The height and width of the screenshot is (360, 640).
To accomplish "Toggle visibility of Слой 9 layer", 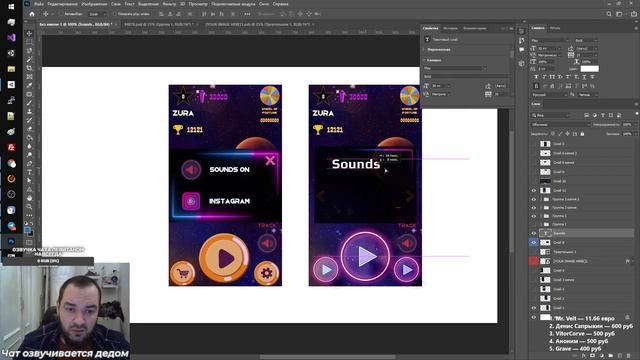I will click(533, 242).
